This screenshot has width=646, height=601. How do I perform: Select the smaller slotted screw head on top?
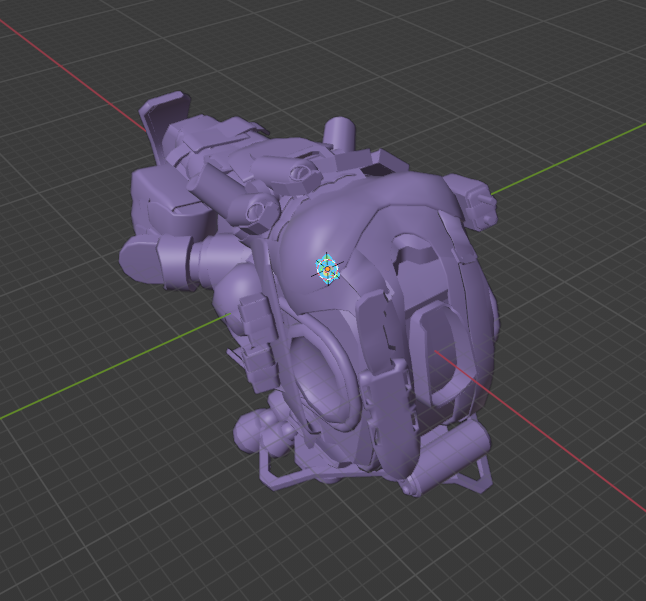tap(302, 171)
